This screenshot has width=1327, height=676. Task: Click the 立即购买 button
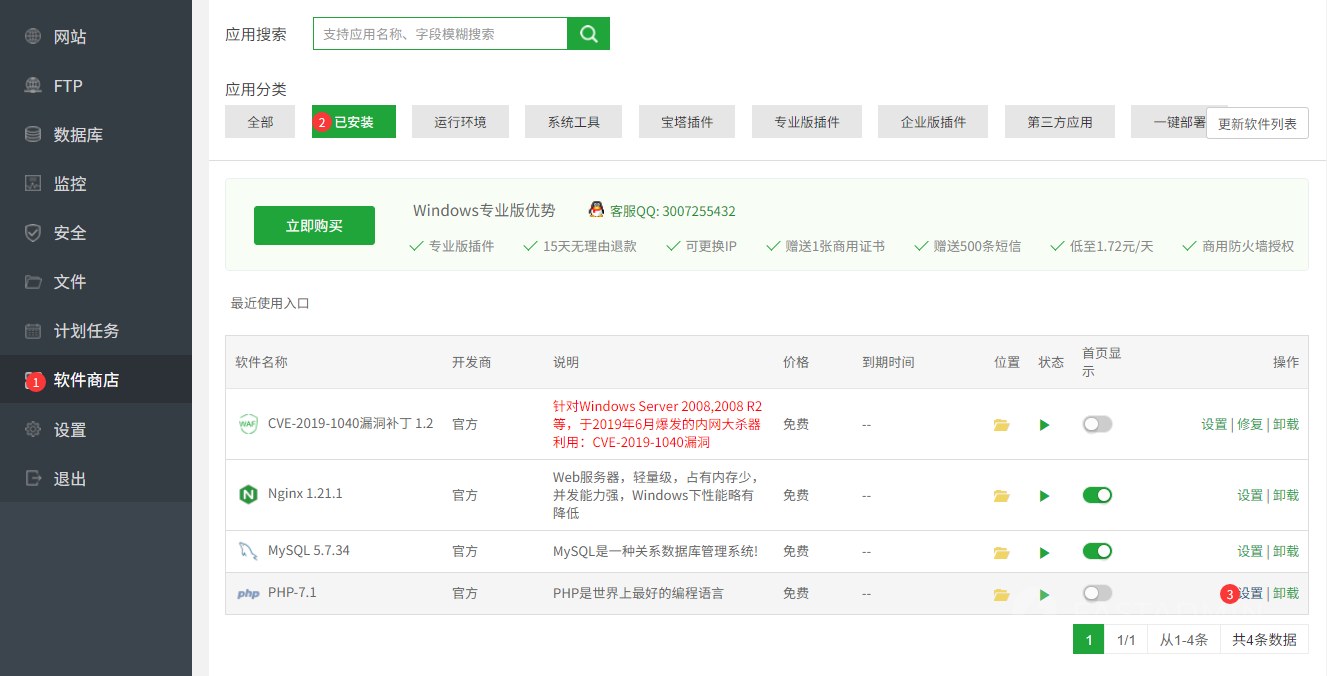click(314, 226)
